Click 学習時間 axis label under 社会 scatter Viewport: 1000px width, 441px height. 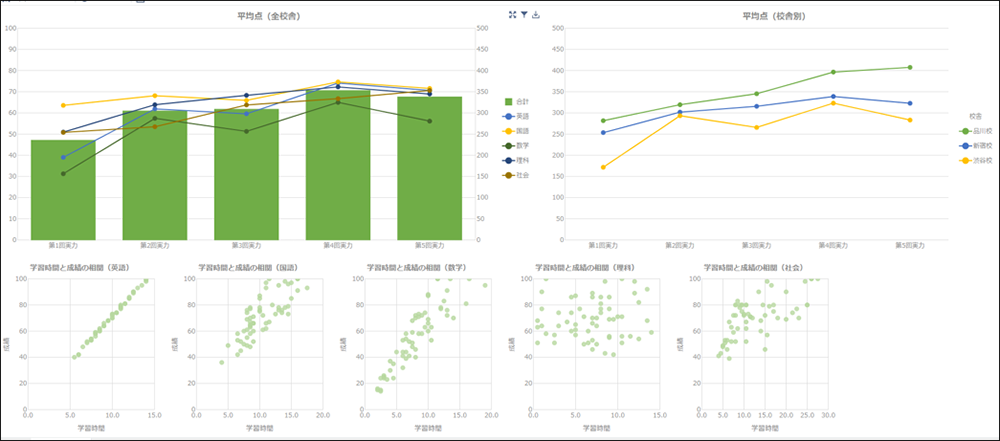point(764,427)
